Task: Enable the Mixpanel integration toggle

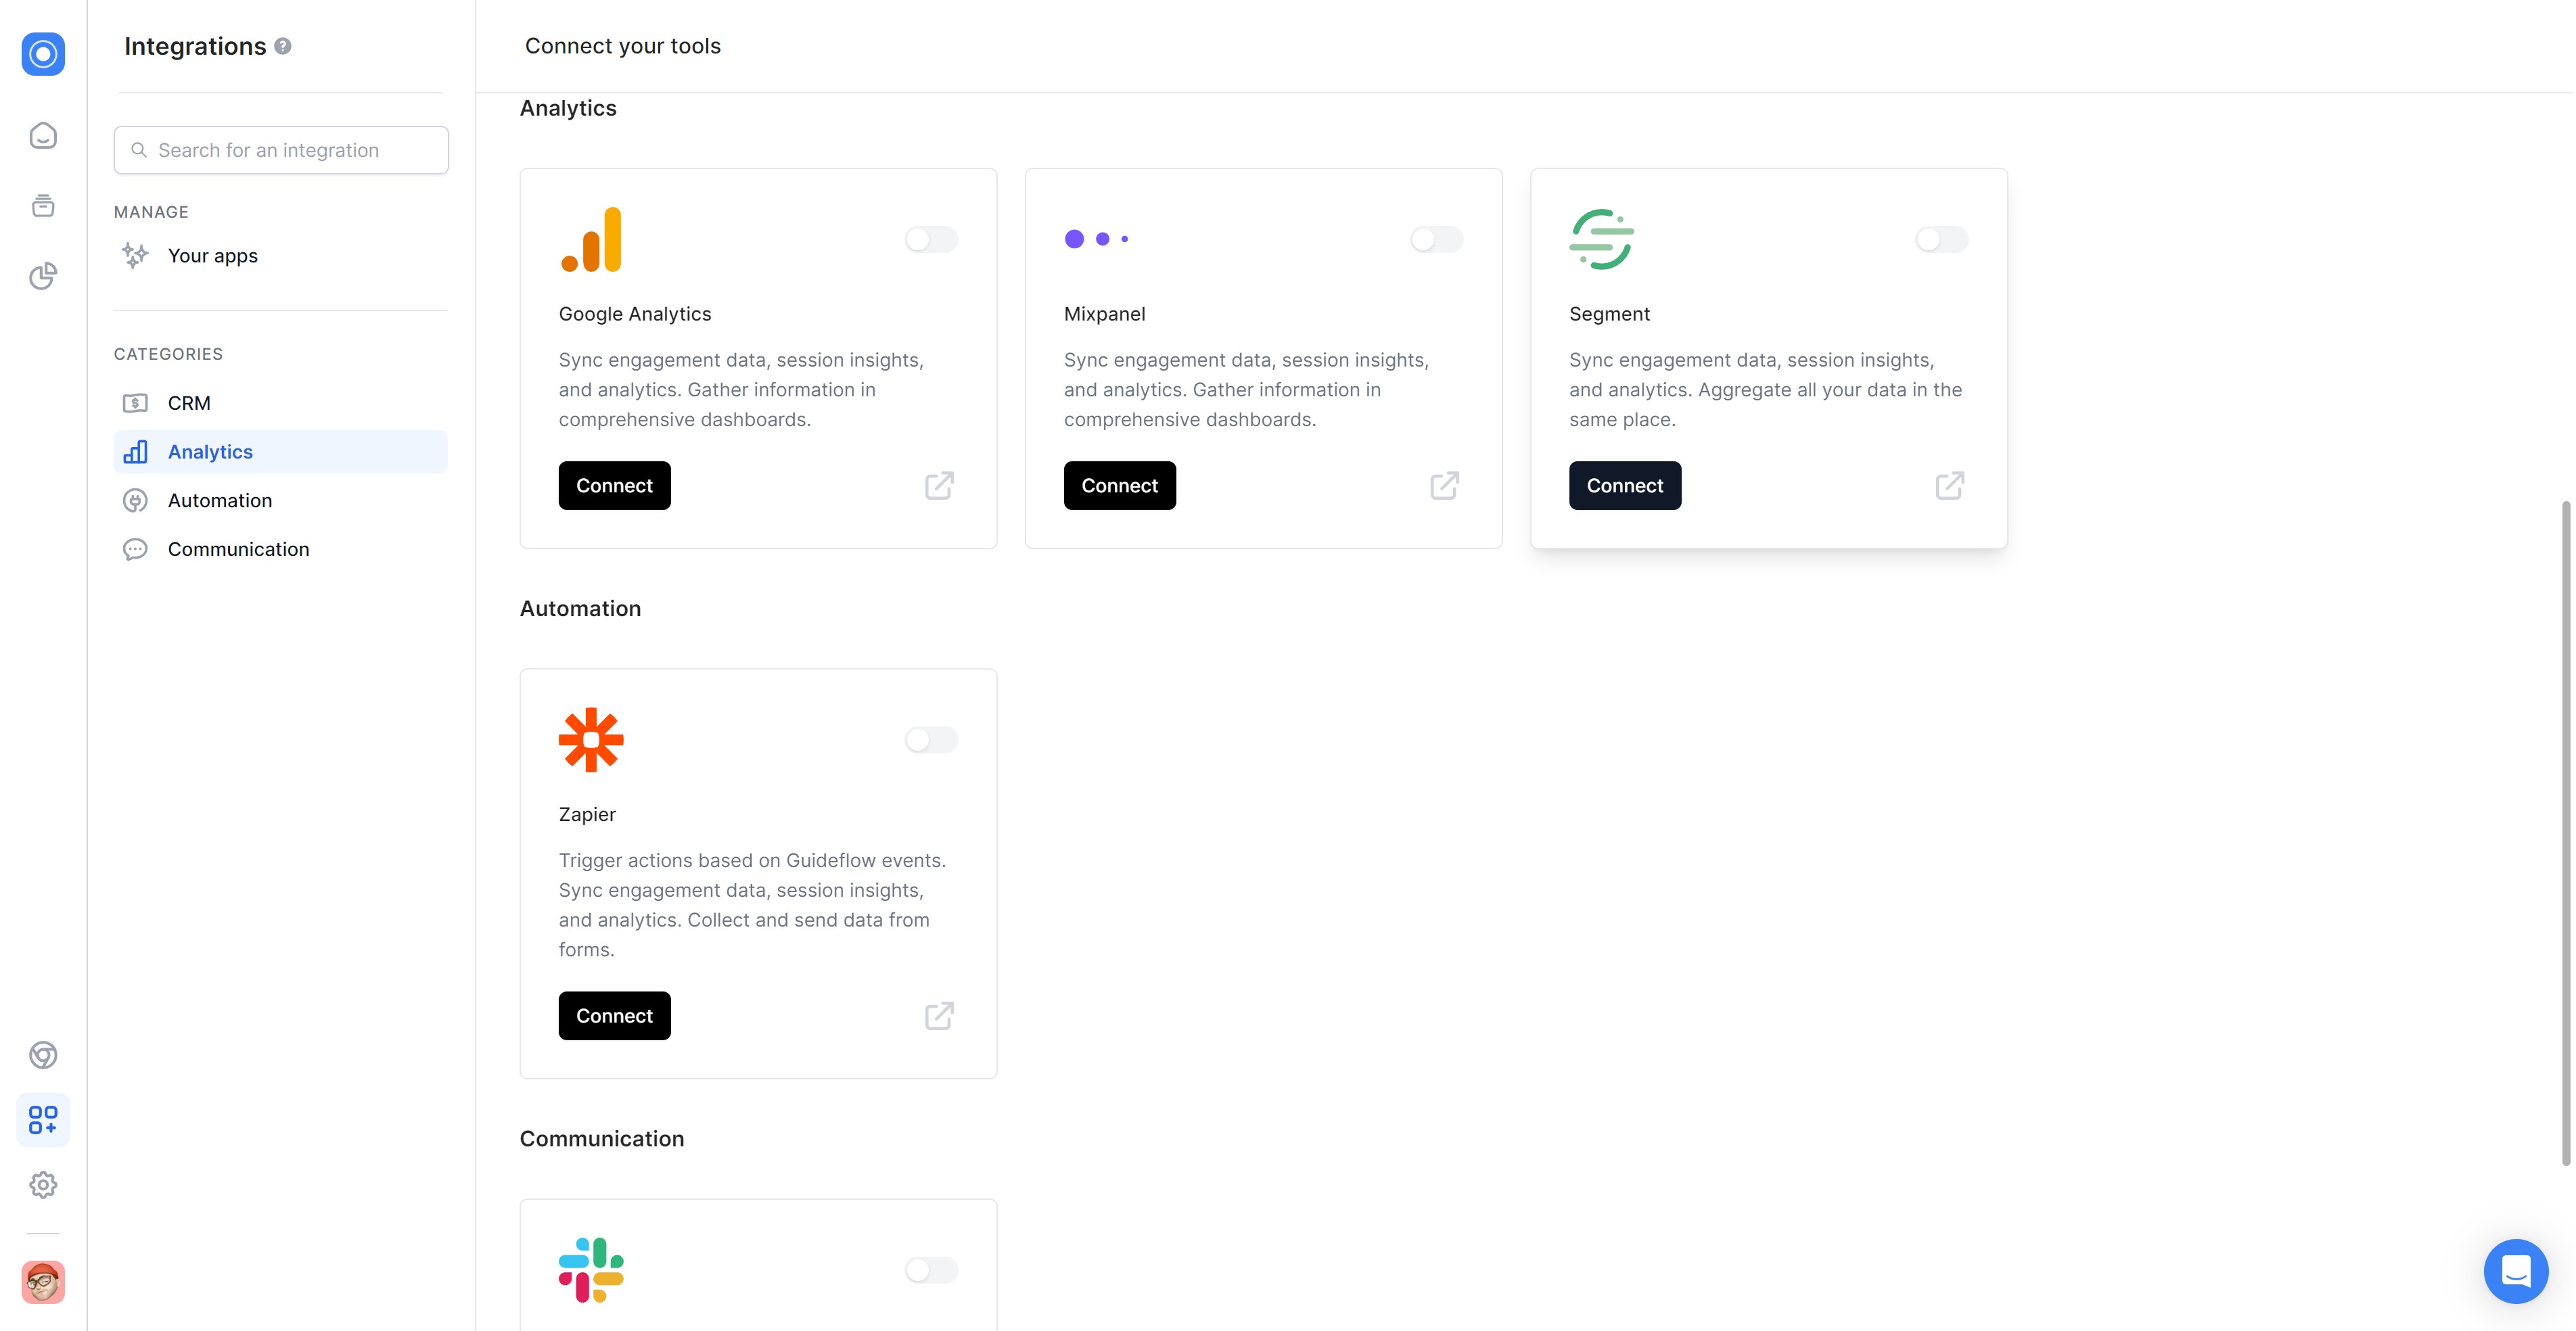Action: click(x=1436, y=239)
